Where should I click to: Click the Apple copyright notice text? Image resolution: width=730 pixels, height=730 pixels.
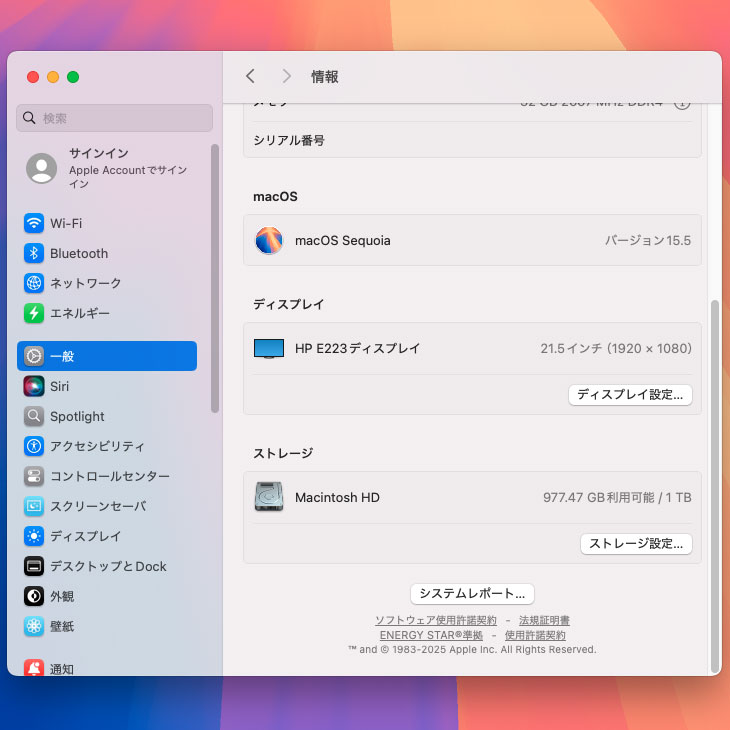pos(472,649)
